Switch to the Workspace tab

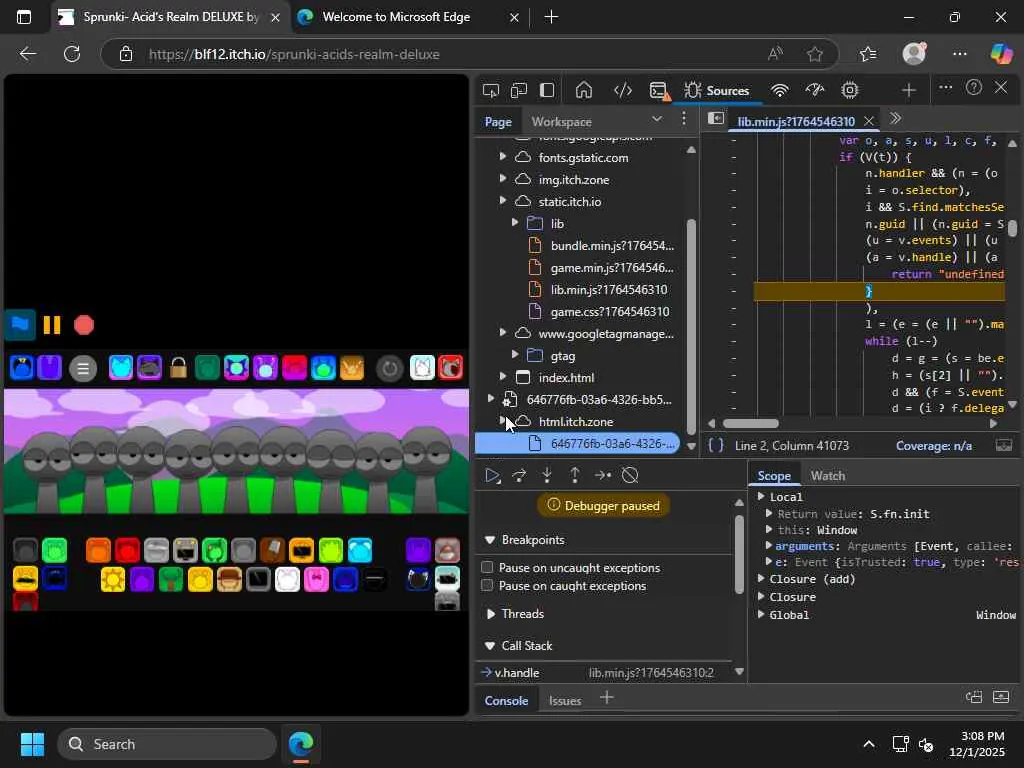561,122
